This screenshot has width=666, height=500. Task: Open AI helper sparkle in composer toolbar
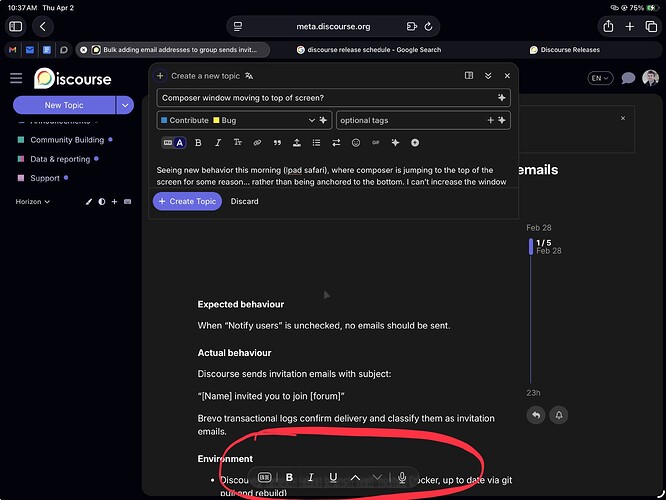[395, 143]
